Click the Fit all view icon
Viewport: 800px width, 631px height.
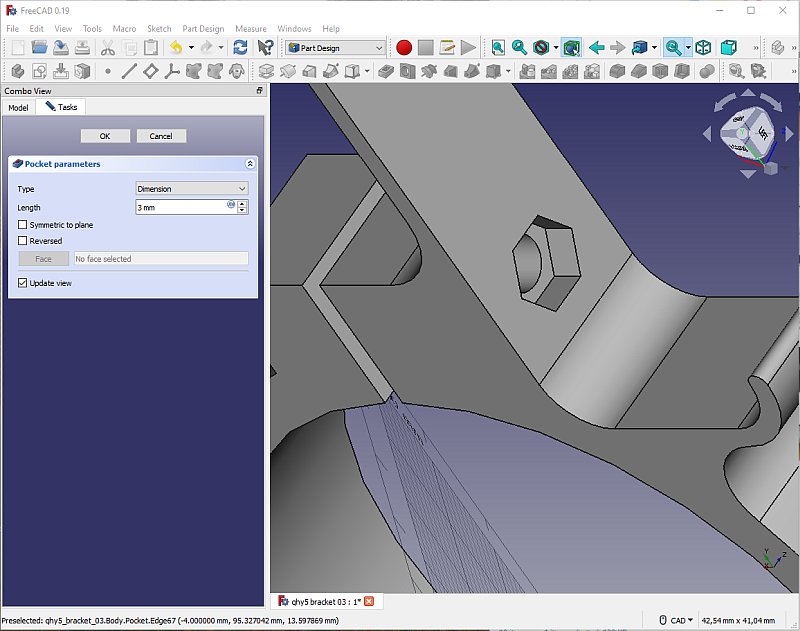point(498,48)
